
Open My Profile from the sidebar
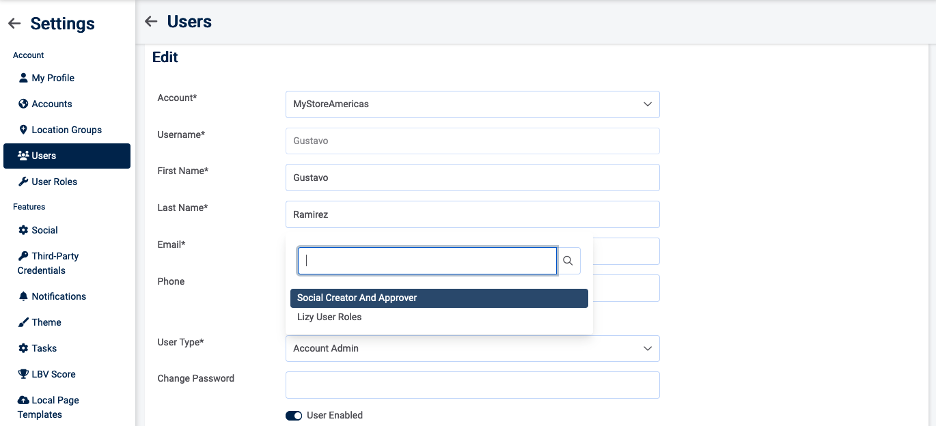click(x=52, y=78)
